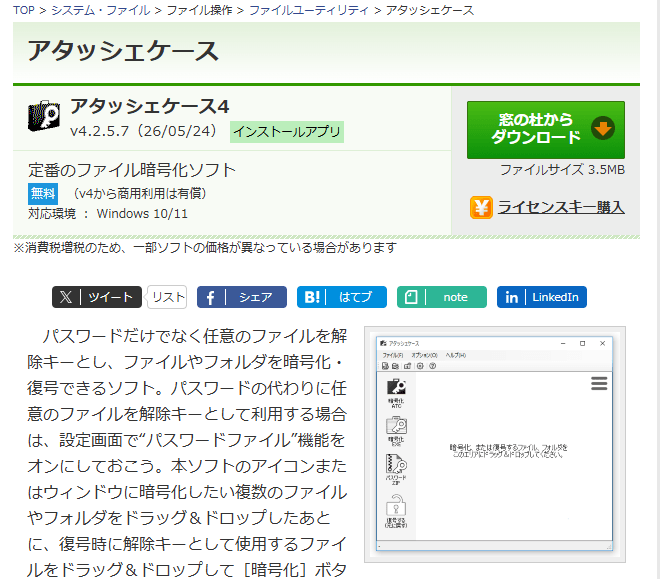Share on LinkedIn button
Viewport: 660px width, 579px height.
click(542, 297)
